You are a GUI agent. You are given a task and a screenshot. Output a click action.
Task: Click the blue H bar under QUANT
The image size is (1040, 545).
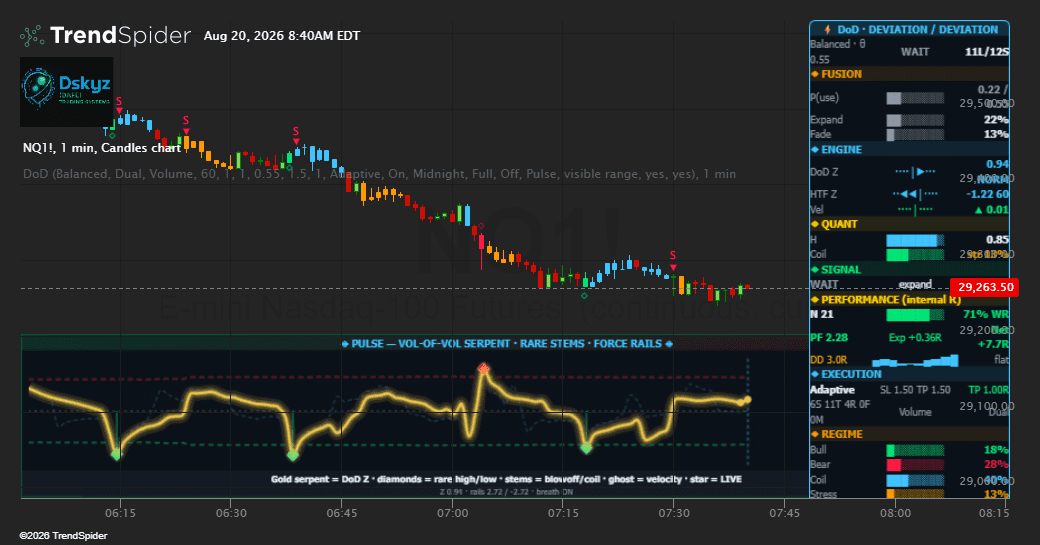[915, 240]
